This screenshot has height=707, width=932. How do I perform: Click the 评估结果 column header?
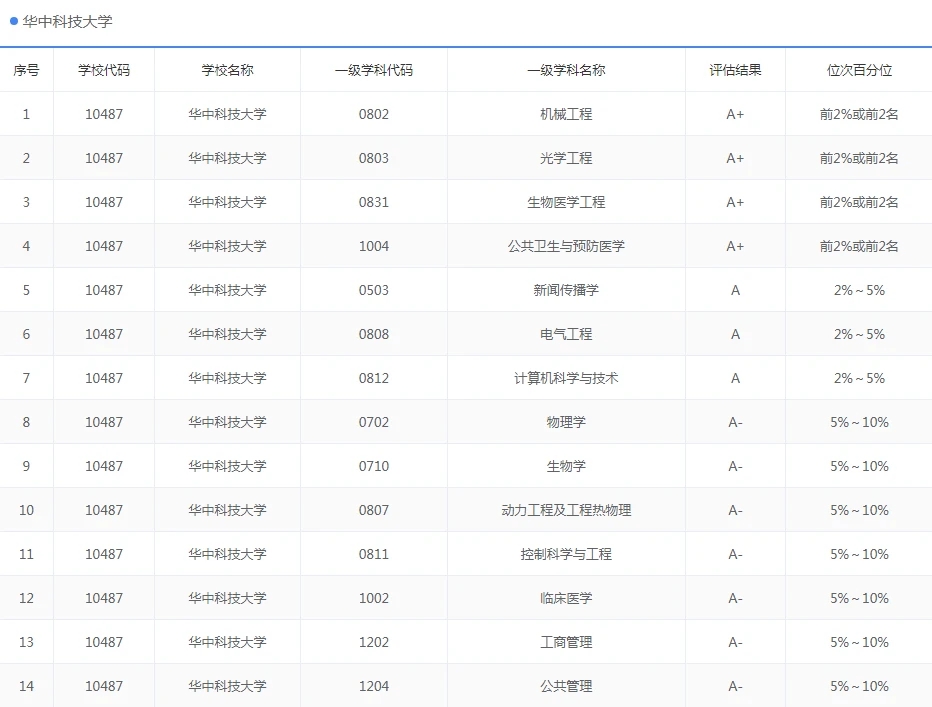735,70
